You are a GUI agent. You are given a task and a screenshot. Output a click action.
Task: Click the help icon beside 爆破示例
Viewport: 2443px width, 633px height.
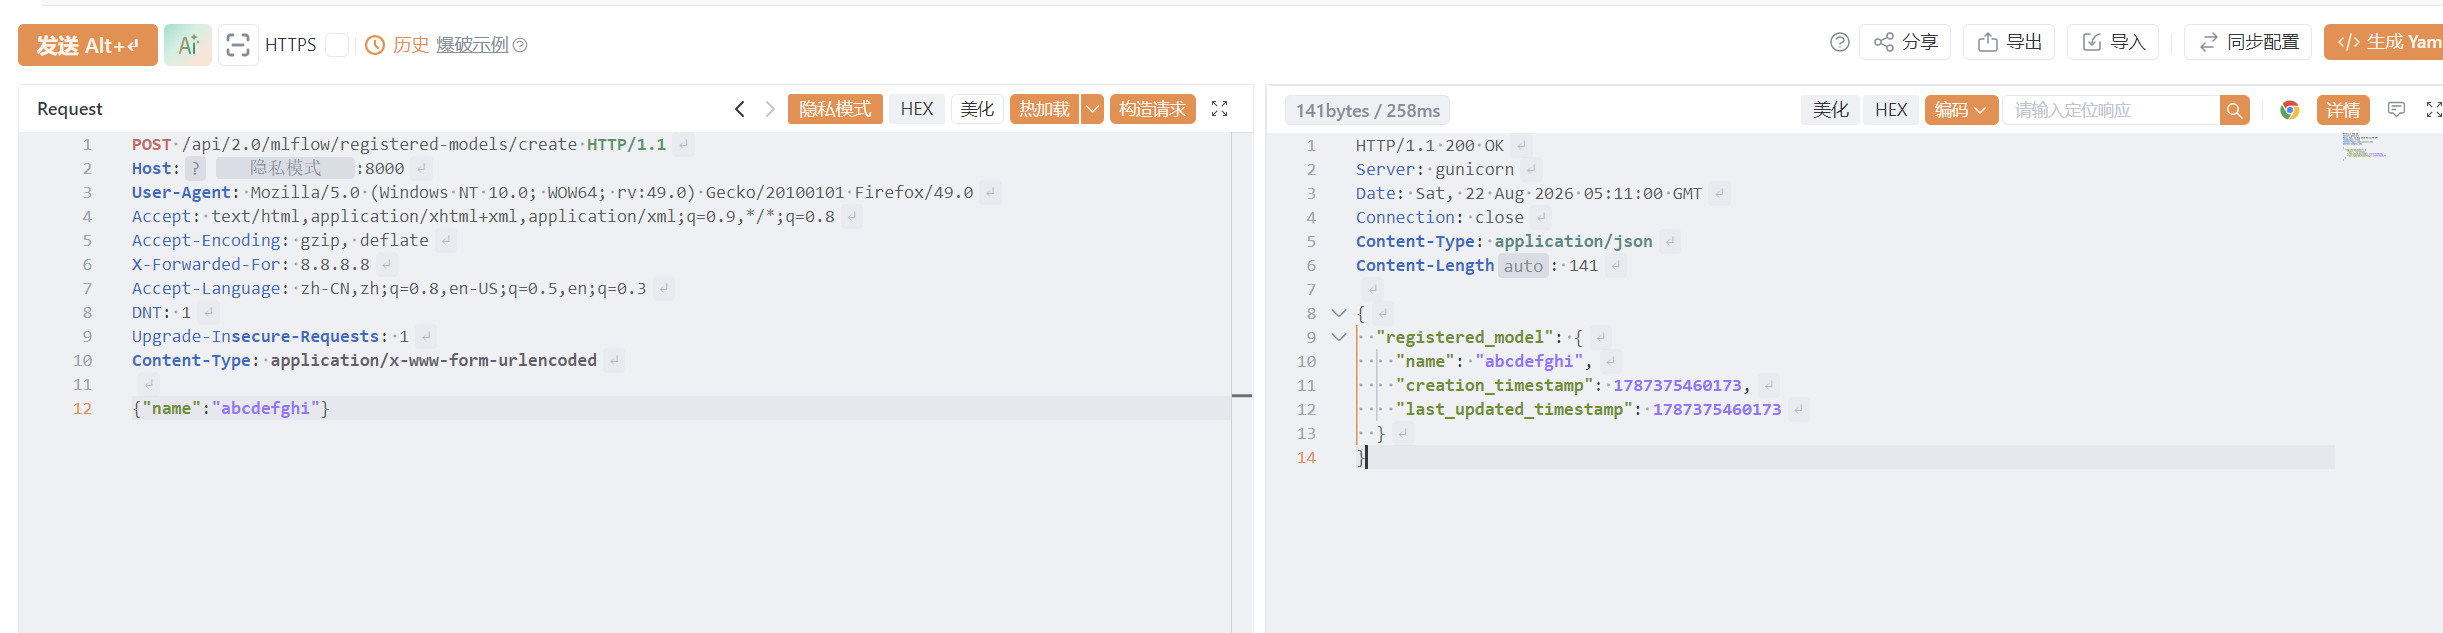tap(520, 45)
